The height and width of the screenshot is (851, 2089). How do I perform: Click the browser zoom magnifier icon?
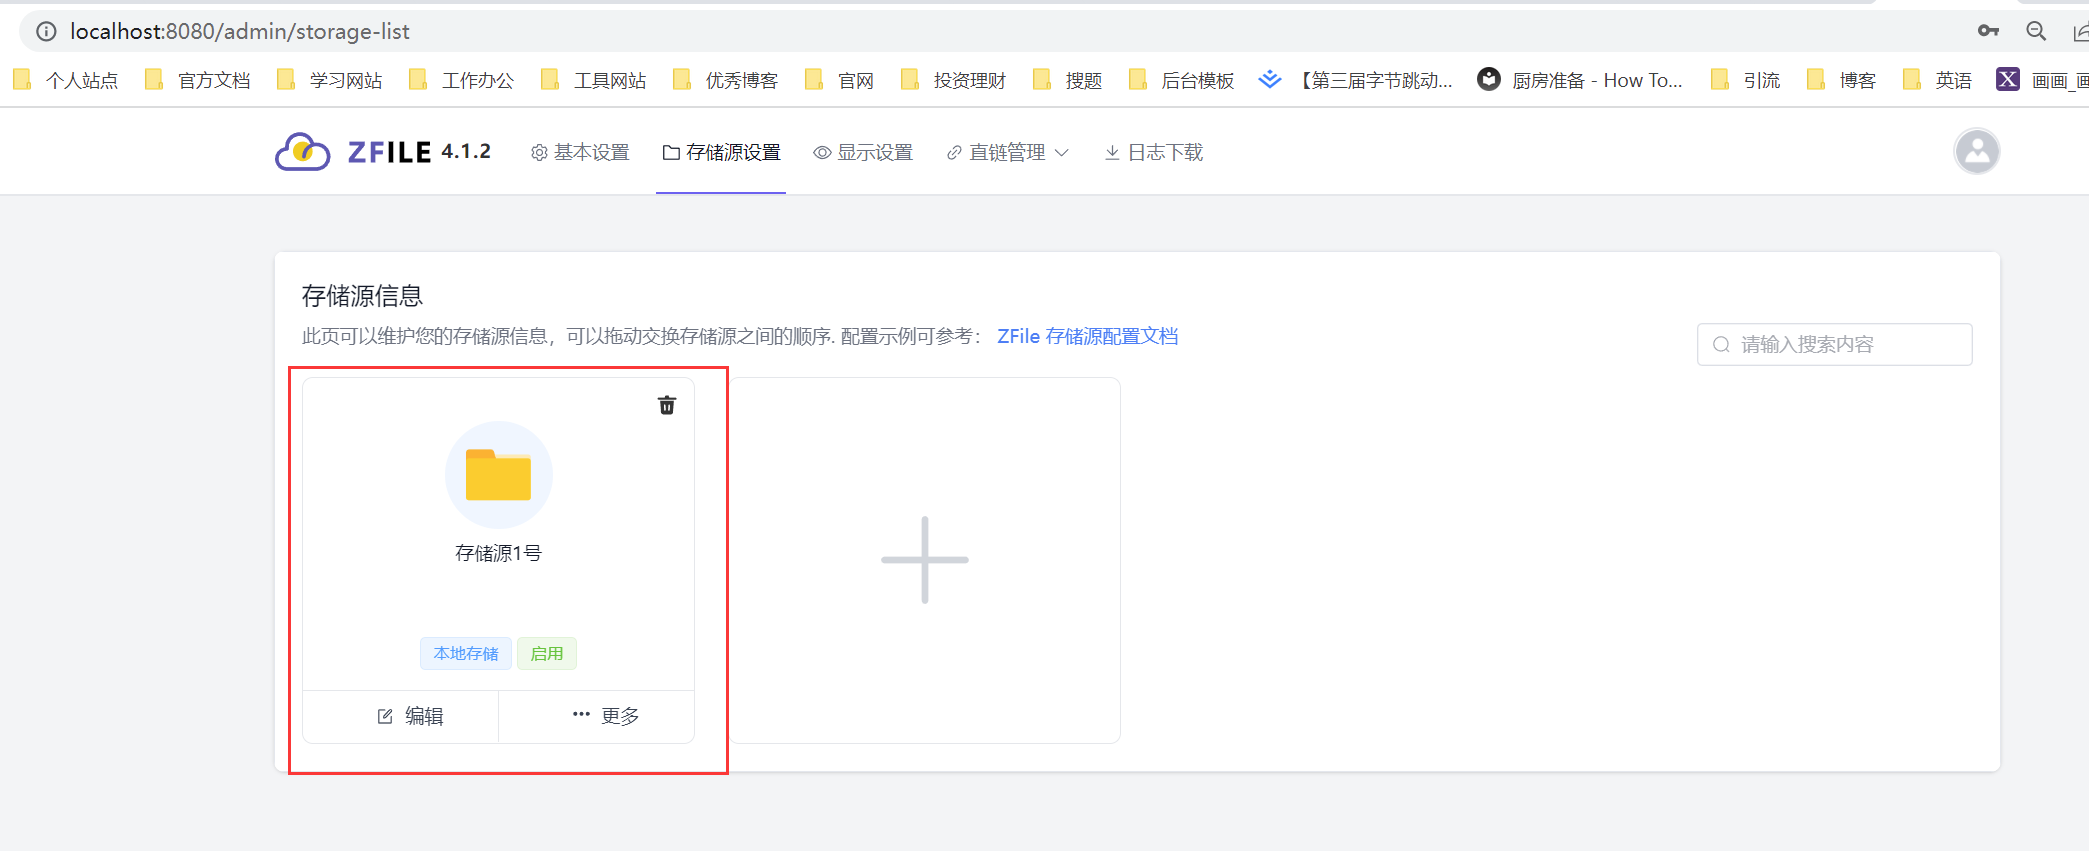2036,31
